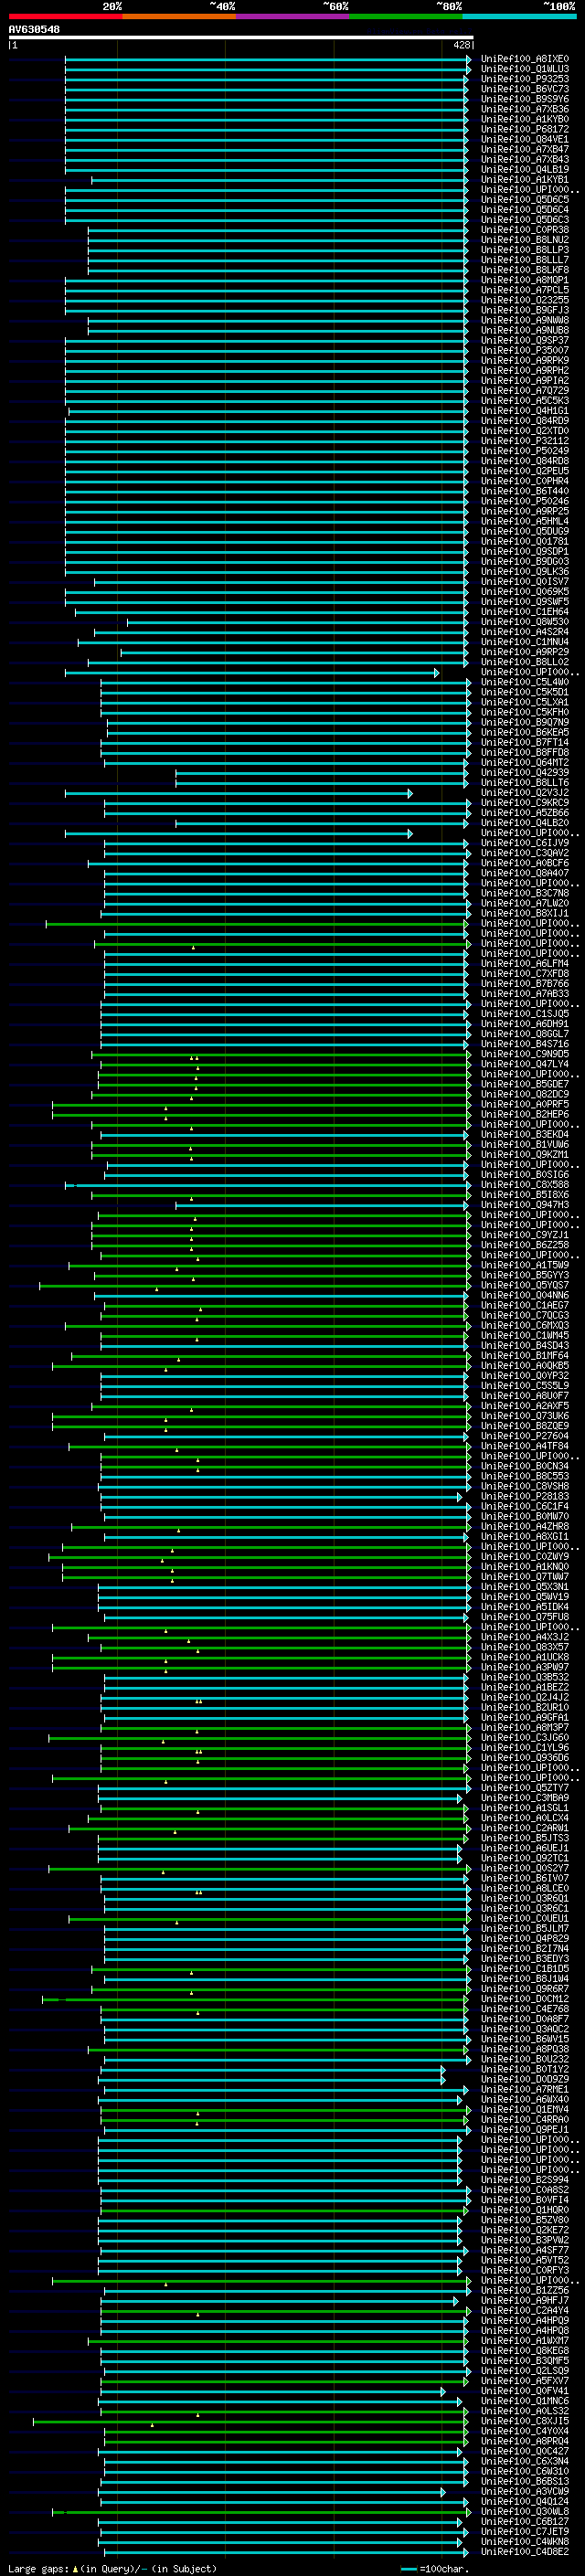Click the cyan ~100% identity scale segment

[519, 16]
